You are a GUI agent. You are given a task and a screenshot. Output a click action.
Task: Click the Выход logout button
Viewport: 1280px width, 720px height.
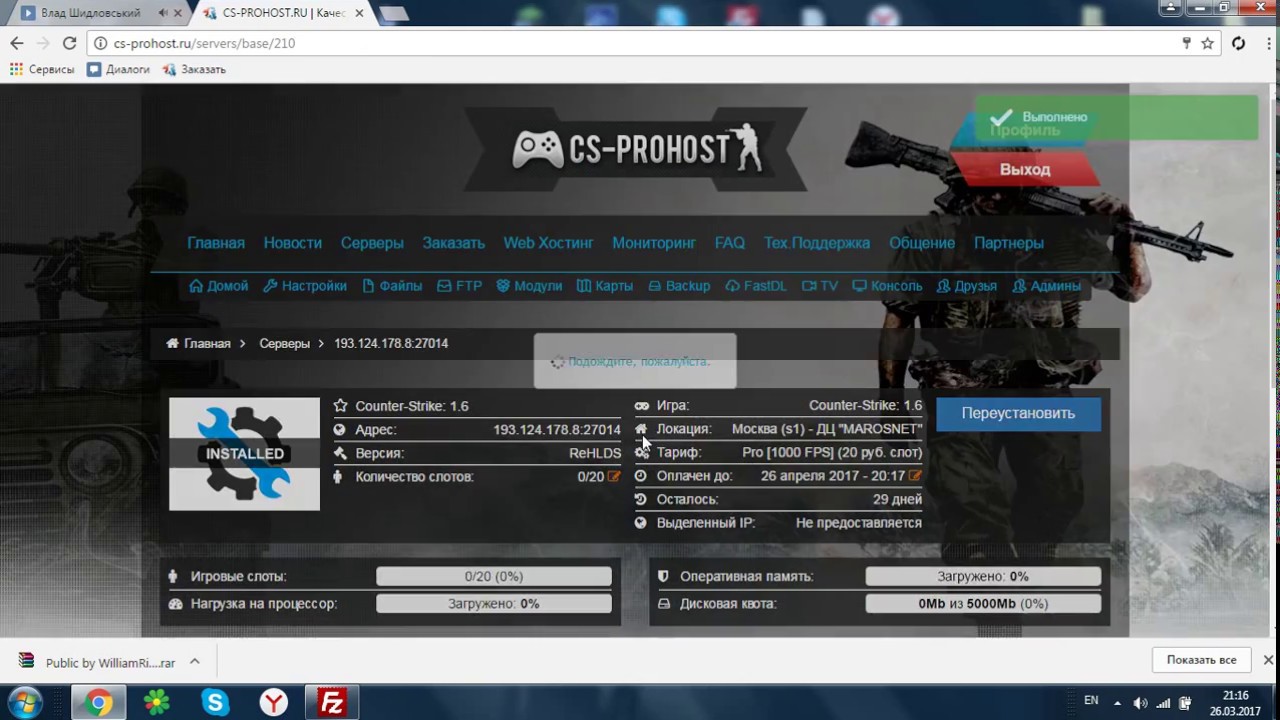[x=1025, y=169]
